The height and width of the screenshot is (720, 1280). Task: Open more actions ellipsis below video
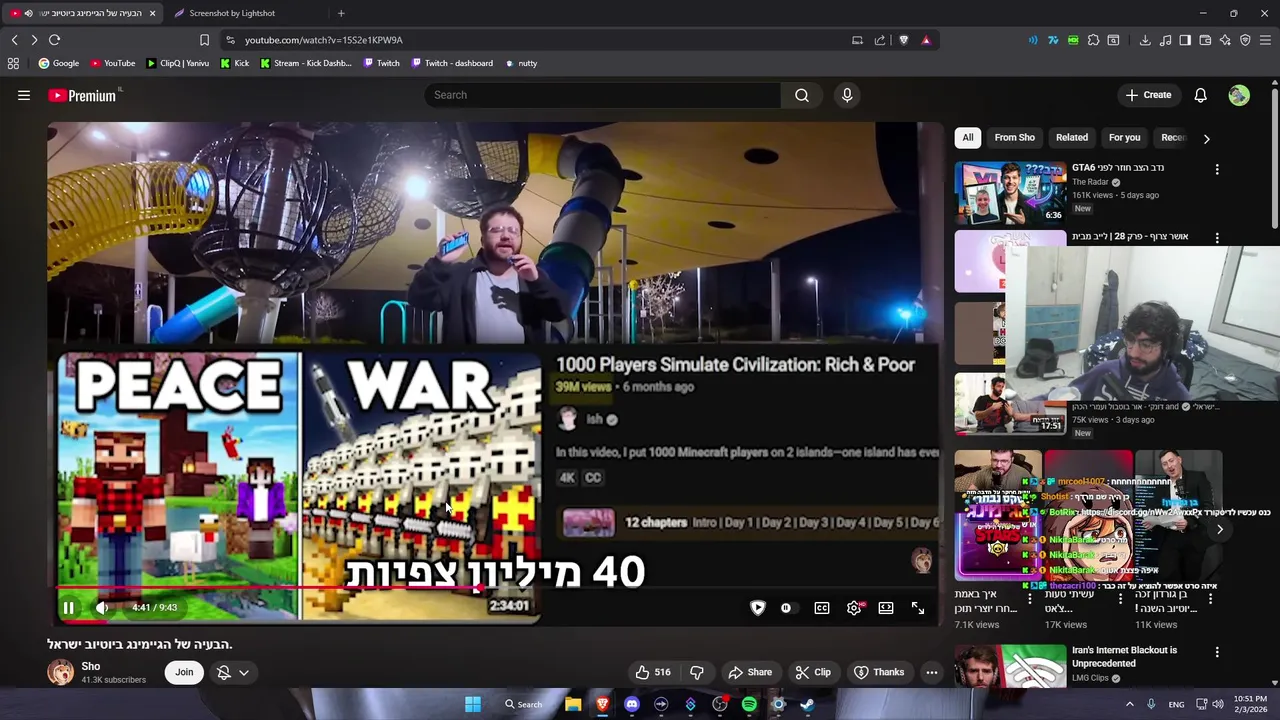coord(932,672)
